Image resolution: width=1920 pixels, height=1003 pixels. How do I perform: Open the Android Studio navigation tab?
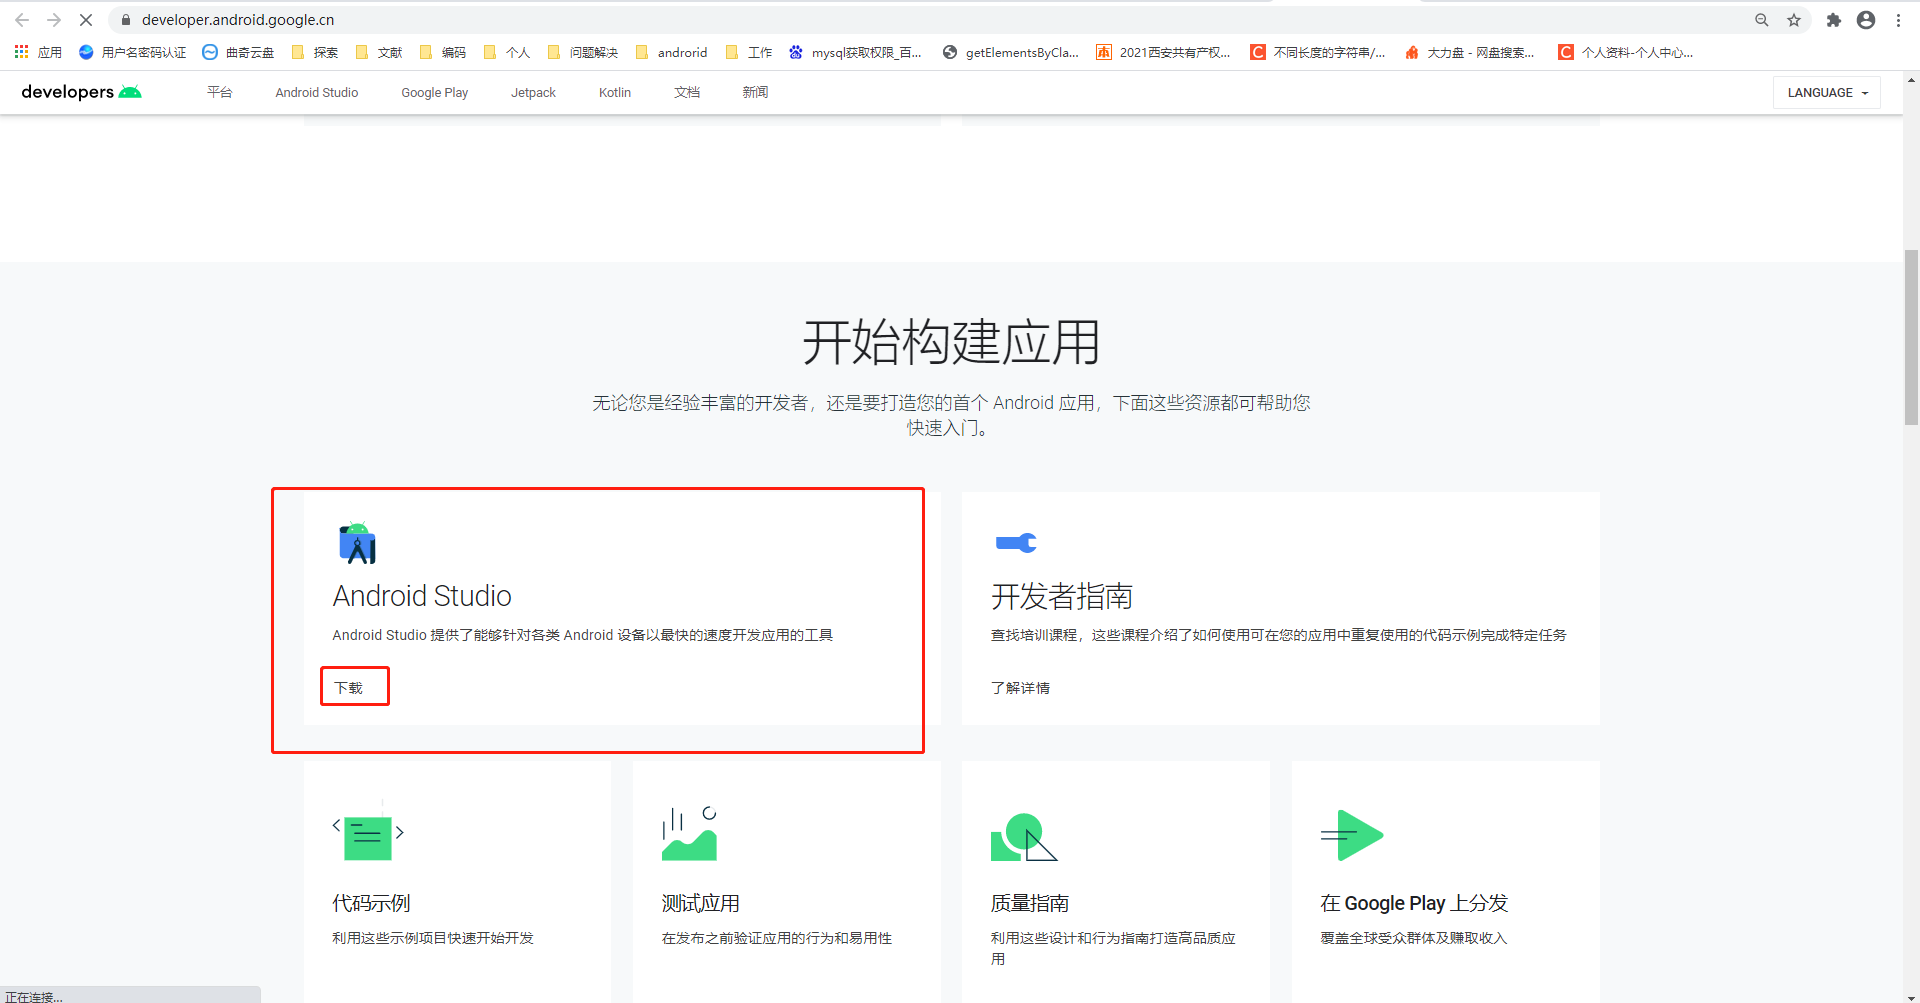click(x=317, y=92)
